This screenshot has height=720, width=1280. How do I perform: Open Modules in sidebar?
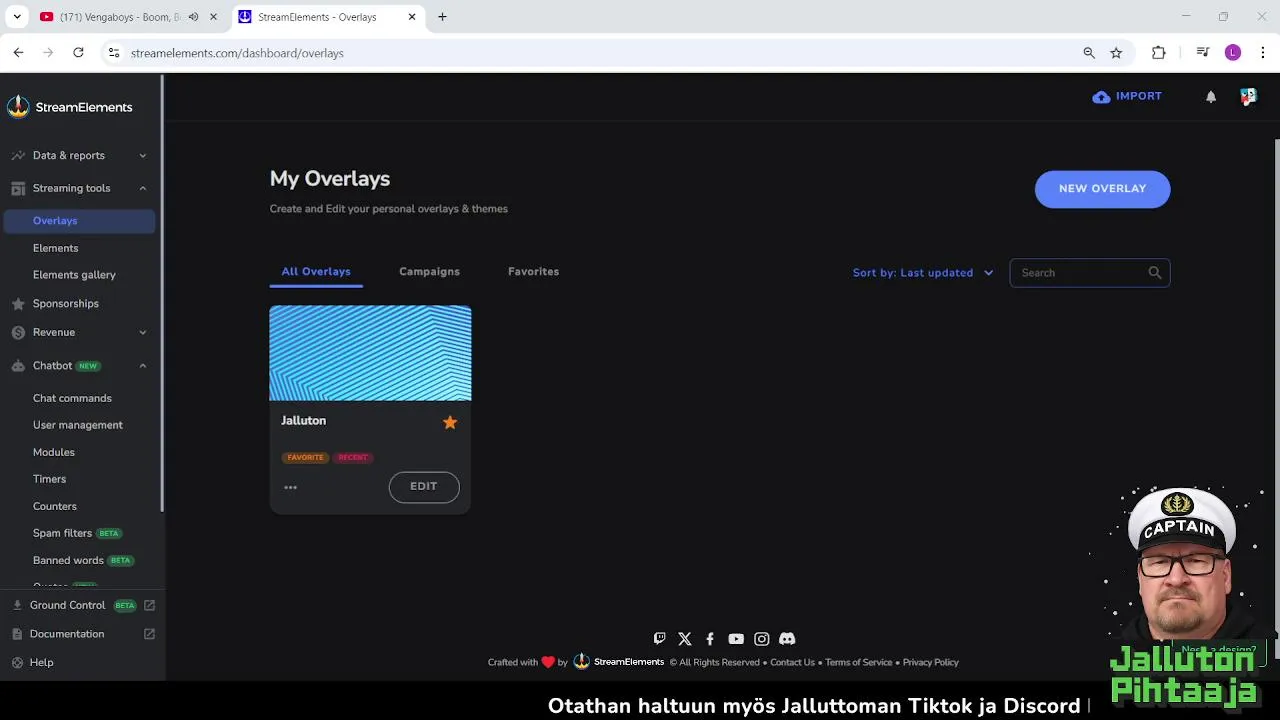[x=54, y=452]
